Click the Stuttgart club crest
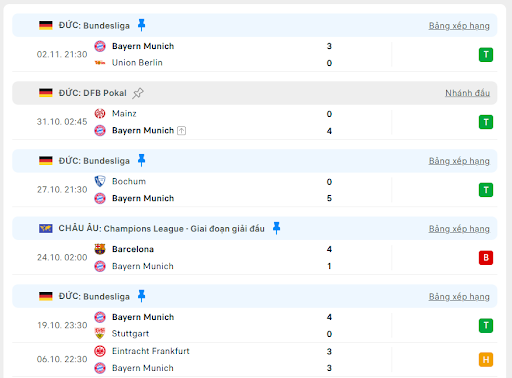 100,333
